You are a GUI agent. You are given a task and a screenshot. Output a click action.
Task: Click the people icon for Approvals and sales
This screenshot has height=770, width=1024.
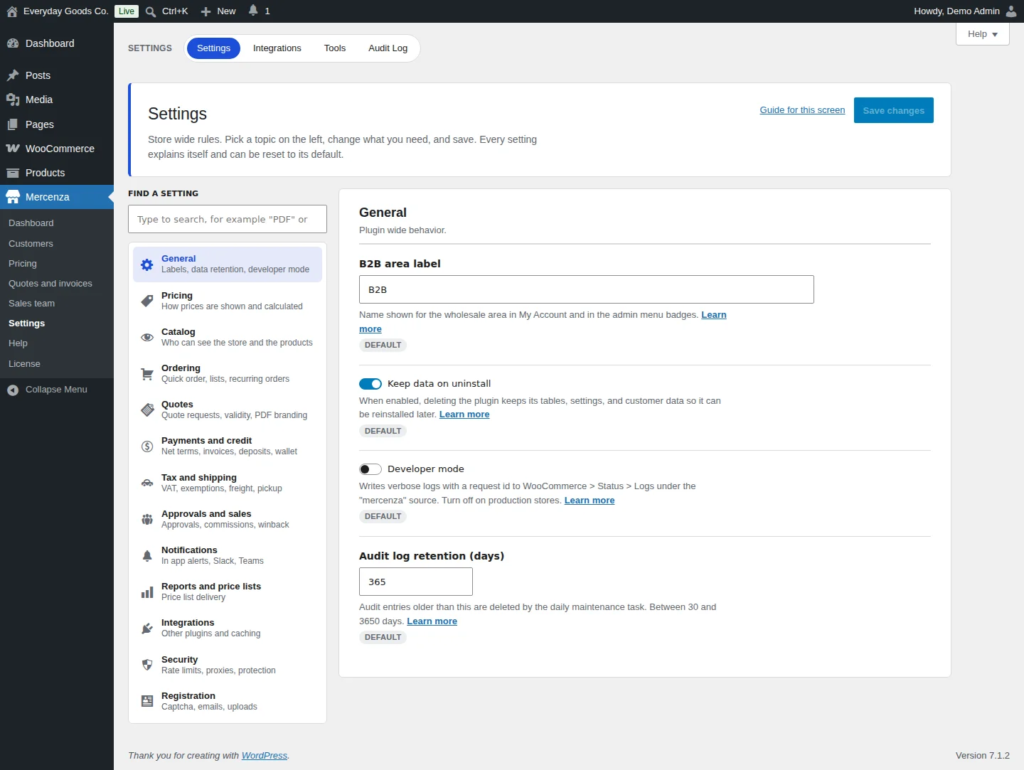(x=147, y=519)
